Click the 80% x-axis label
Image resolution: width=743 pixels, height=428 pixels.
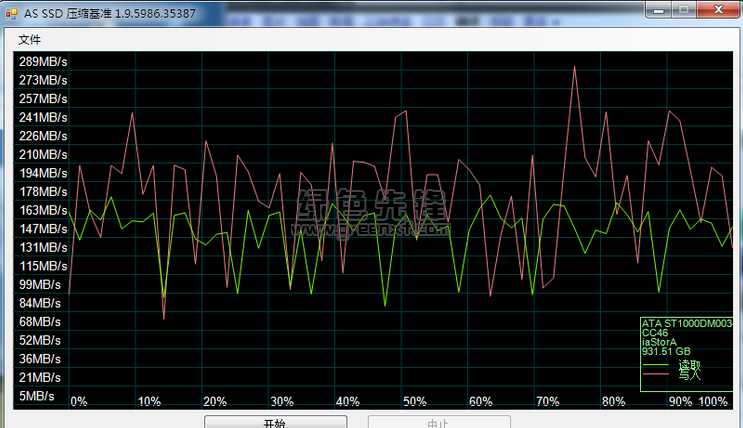click(x=613, y=401)
